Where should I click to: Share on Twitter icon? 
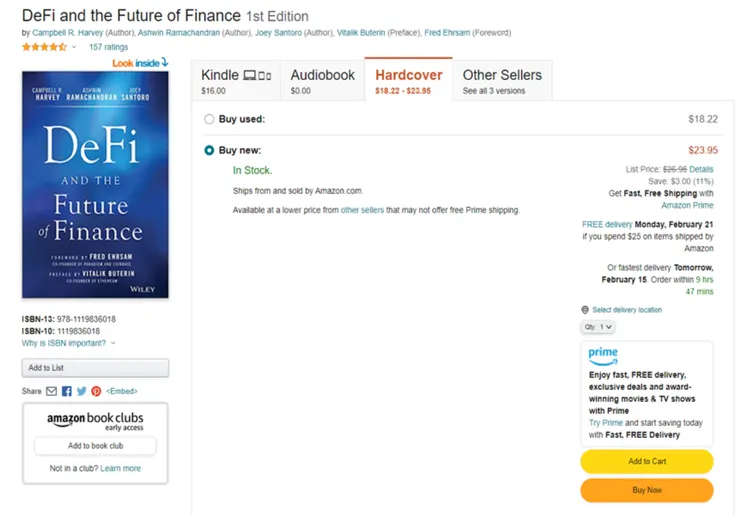coord(81,391)
